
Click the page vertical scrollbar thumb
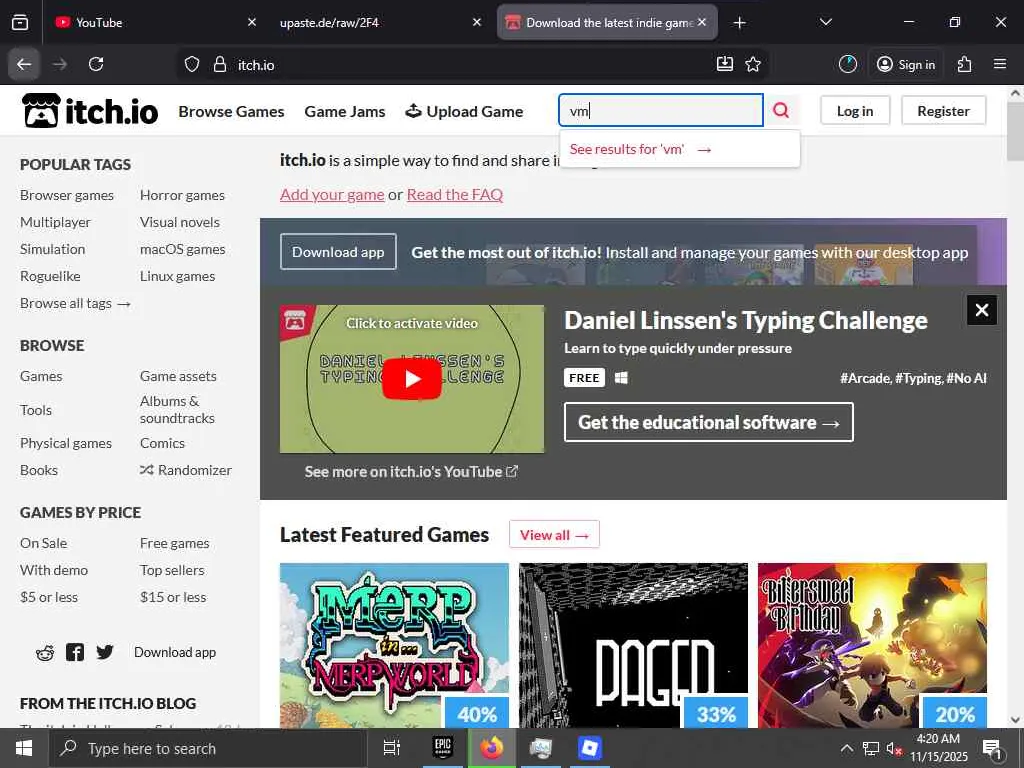tap(1015, 130)
